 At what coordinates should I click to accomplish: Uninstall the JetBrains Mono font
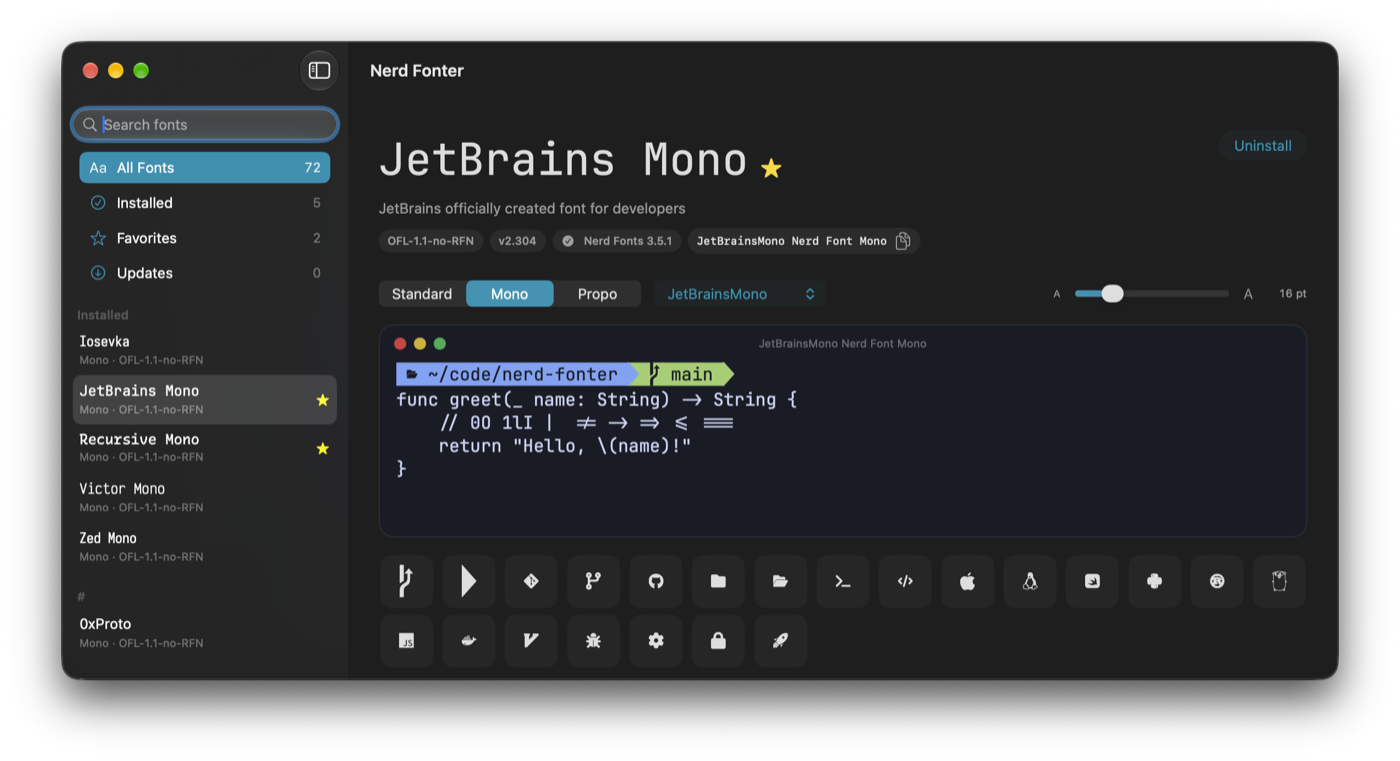click(1262, 146)
